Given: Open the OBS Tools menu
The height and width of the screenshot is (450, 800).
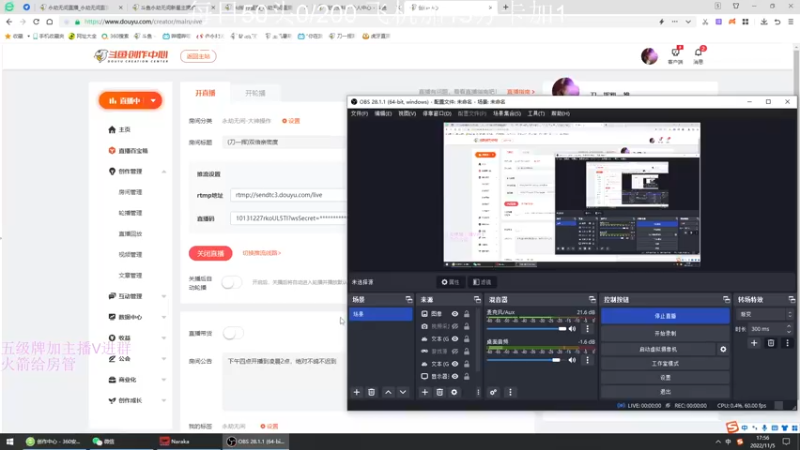Looking at the screenshot, I should [536, 113].
